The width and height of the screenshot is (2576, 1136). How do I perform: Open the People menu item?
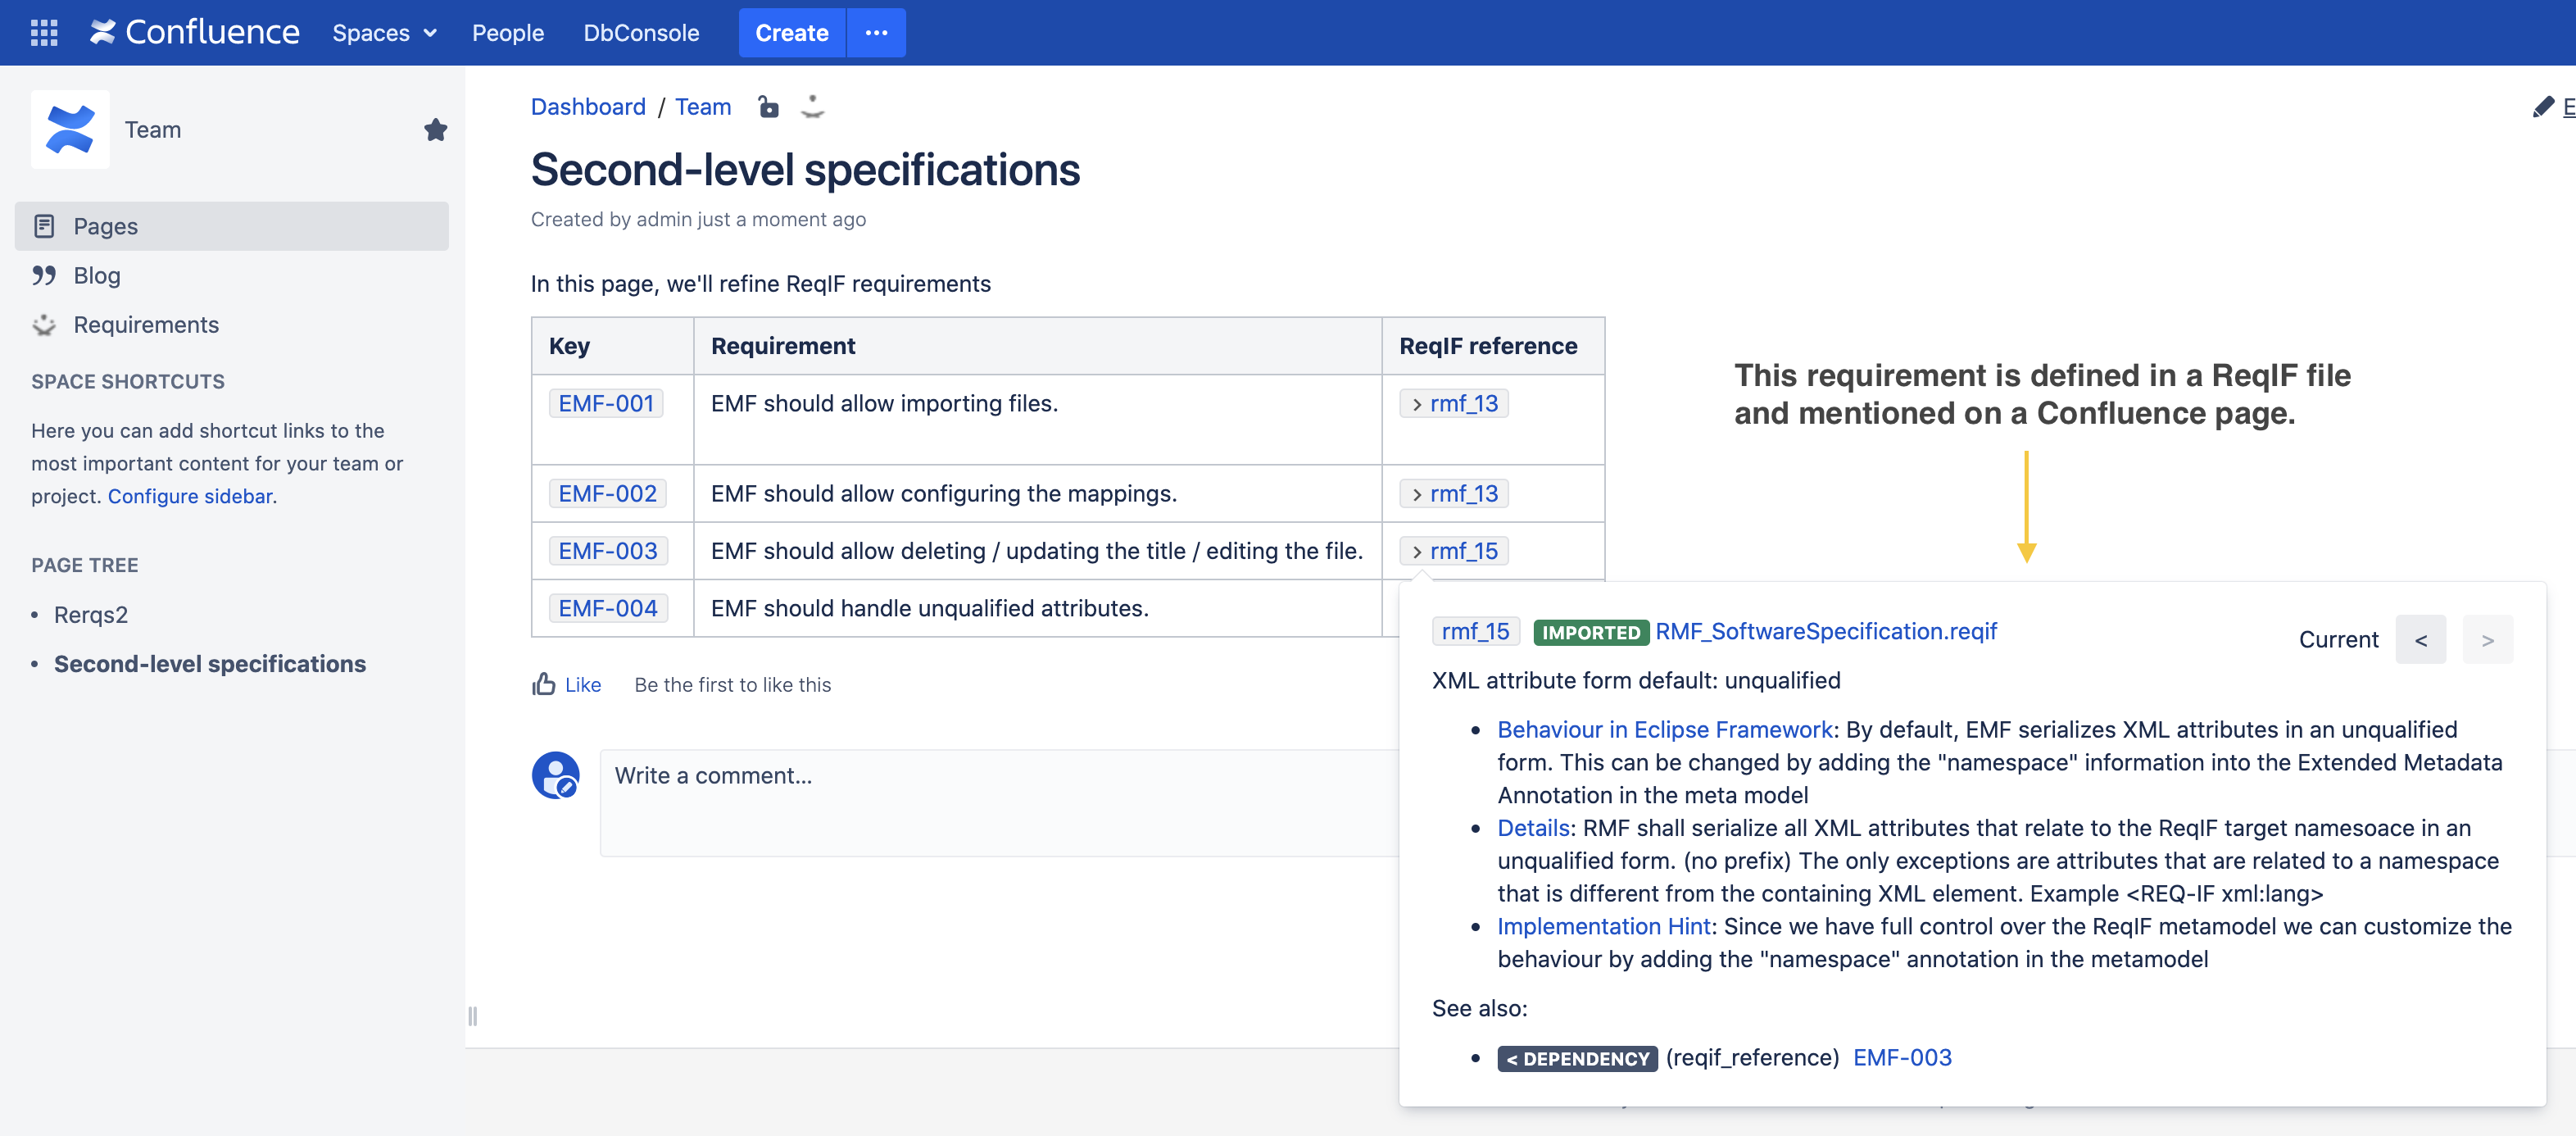click(x=507, y=33)
